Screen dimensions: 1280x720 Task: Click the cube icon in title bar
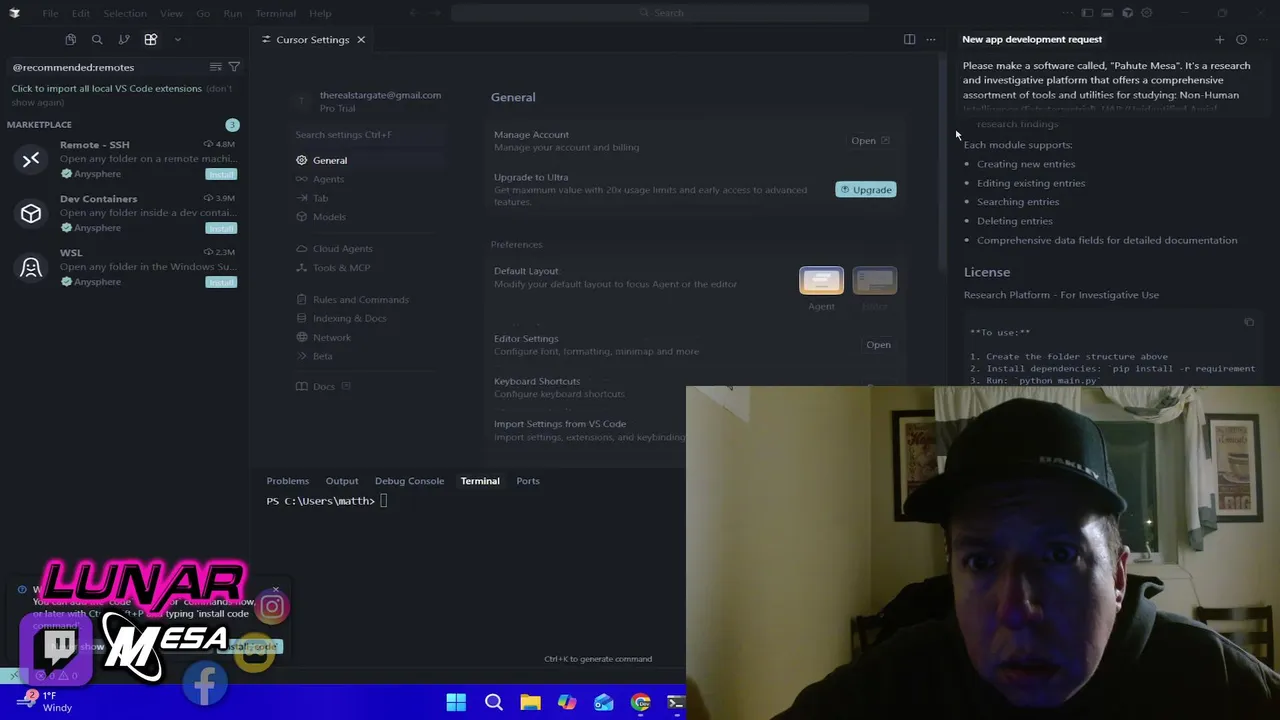point(1127,13)
